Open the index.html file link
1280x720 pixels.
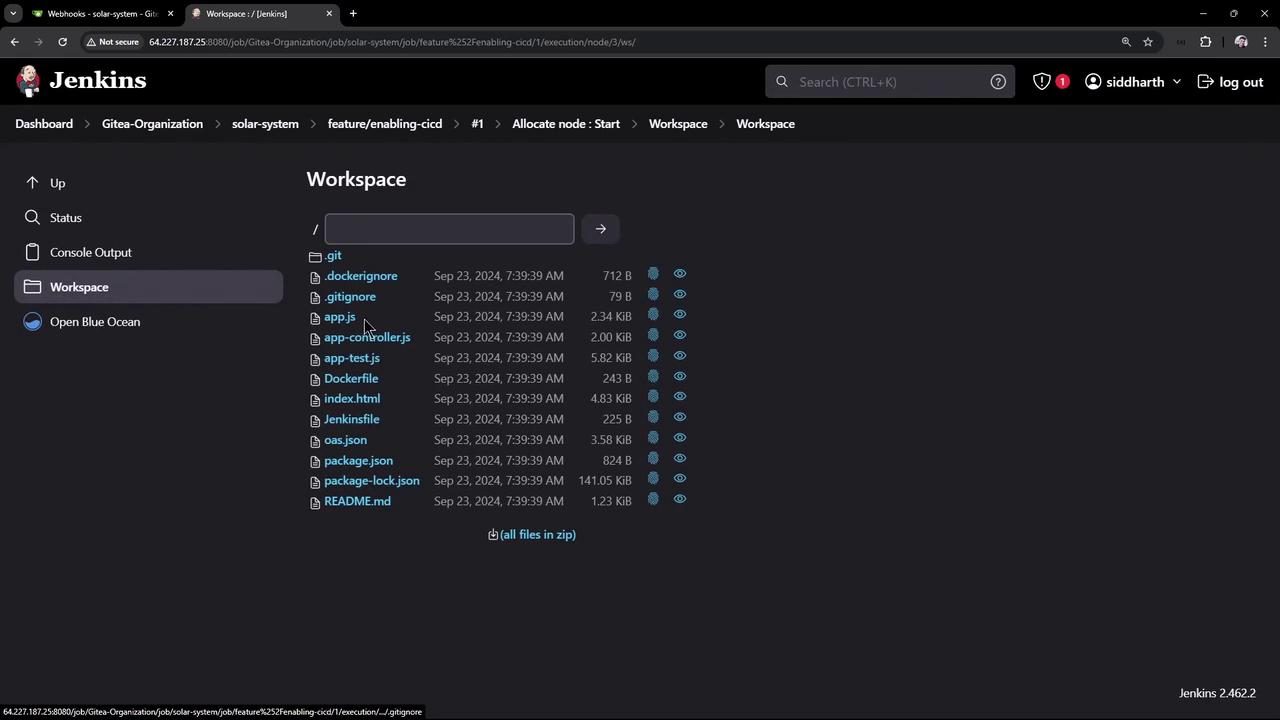[352, 399]
